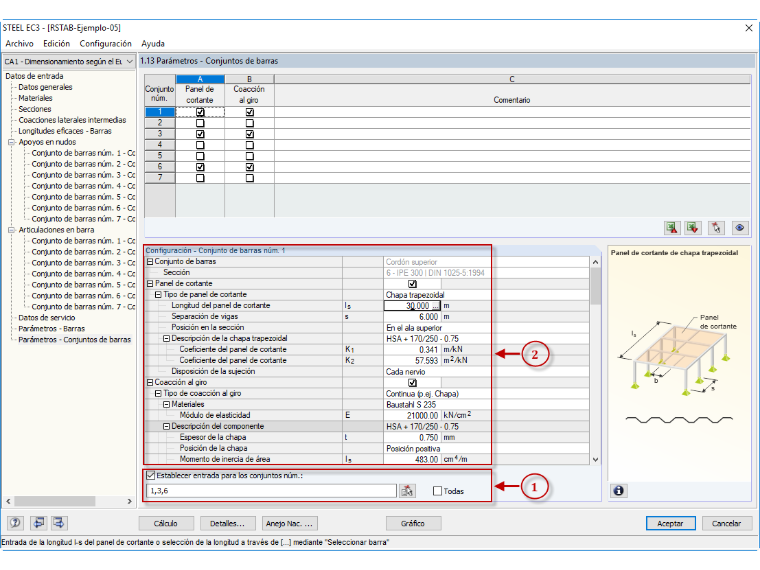Open the Ayuda menu
760x570 pixels.
point(153,44)
